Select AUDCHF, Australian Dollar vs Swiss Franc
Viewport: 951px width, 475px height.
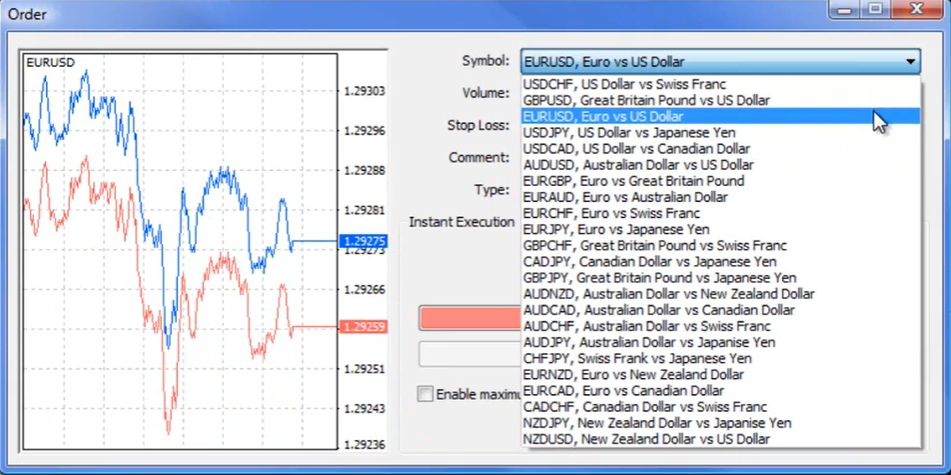tap(721, 326)
